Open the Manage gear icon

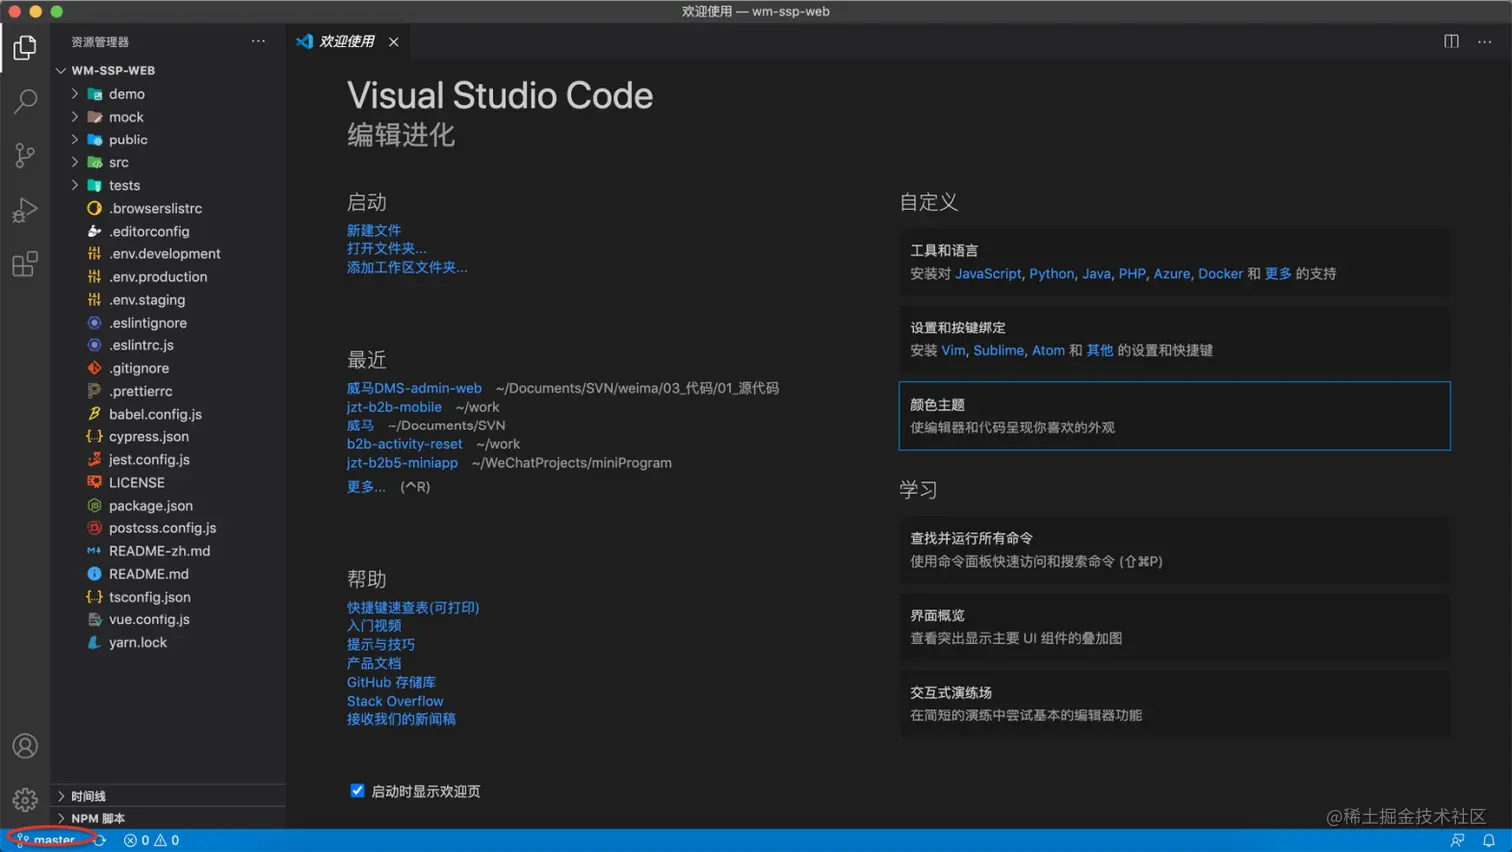(x=25, y=800)
